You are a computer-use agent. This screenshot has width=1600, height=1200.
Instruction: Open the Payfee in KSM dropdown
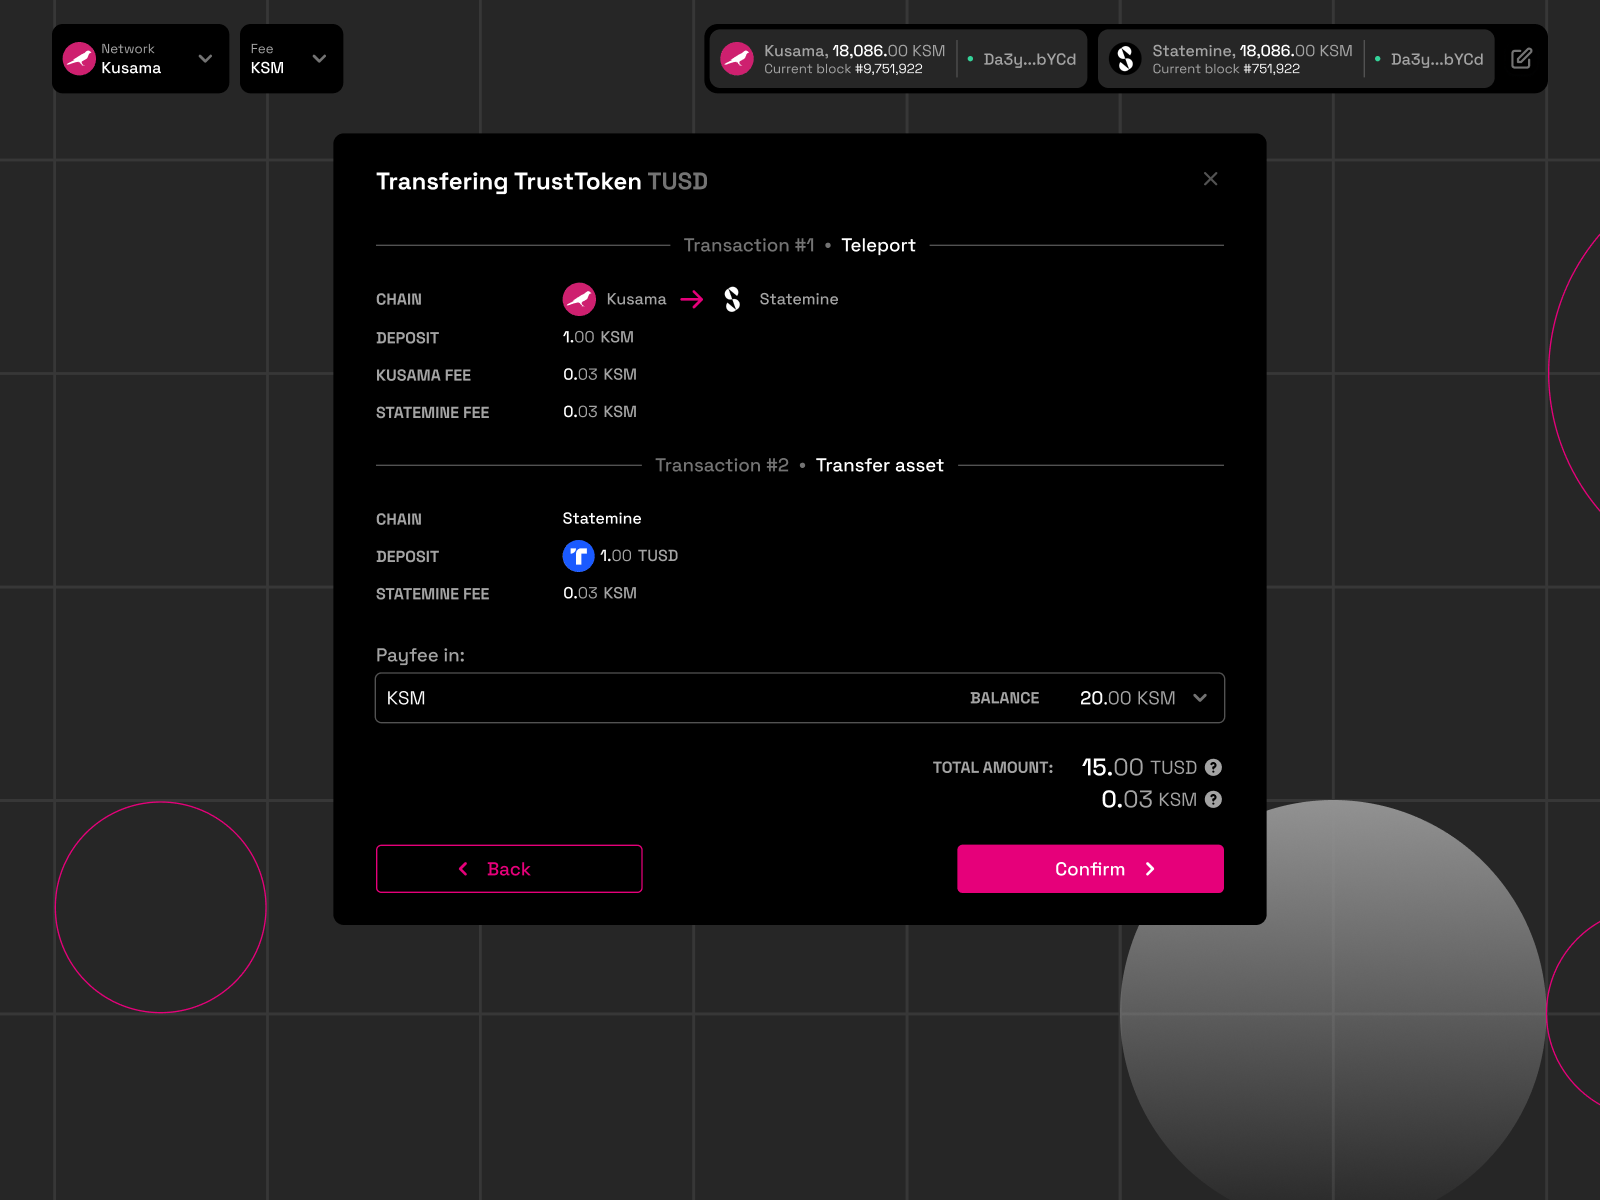pos(800,698)
